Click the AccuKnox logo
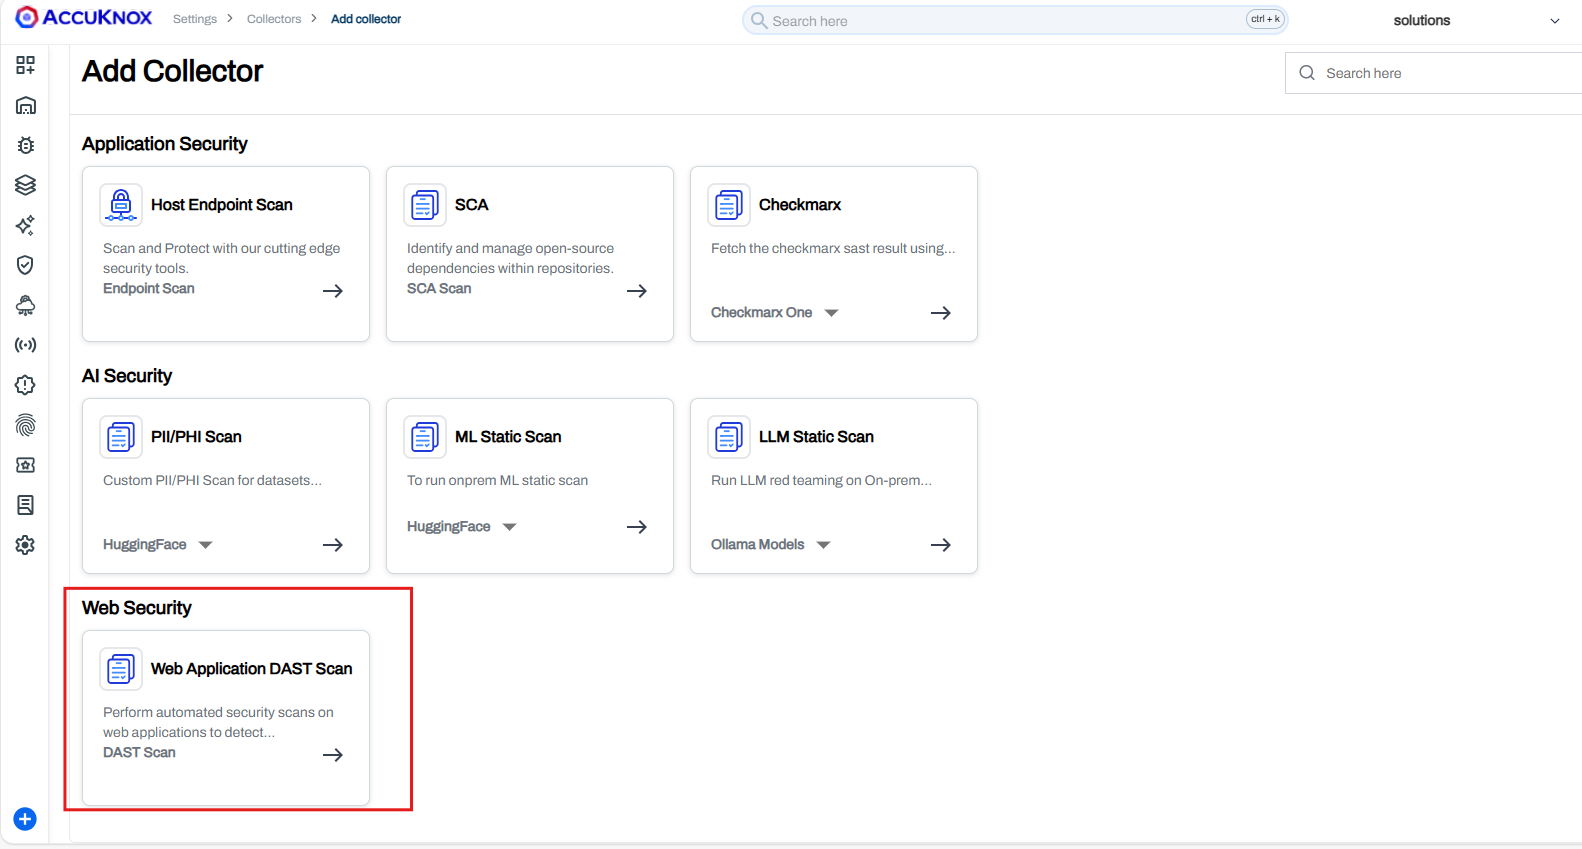Viewport: 1582px width, 849px height. [85, 18]
